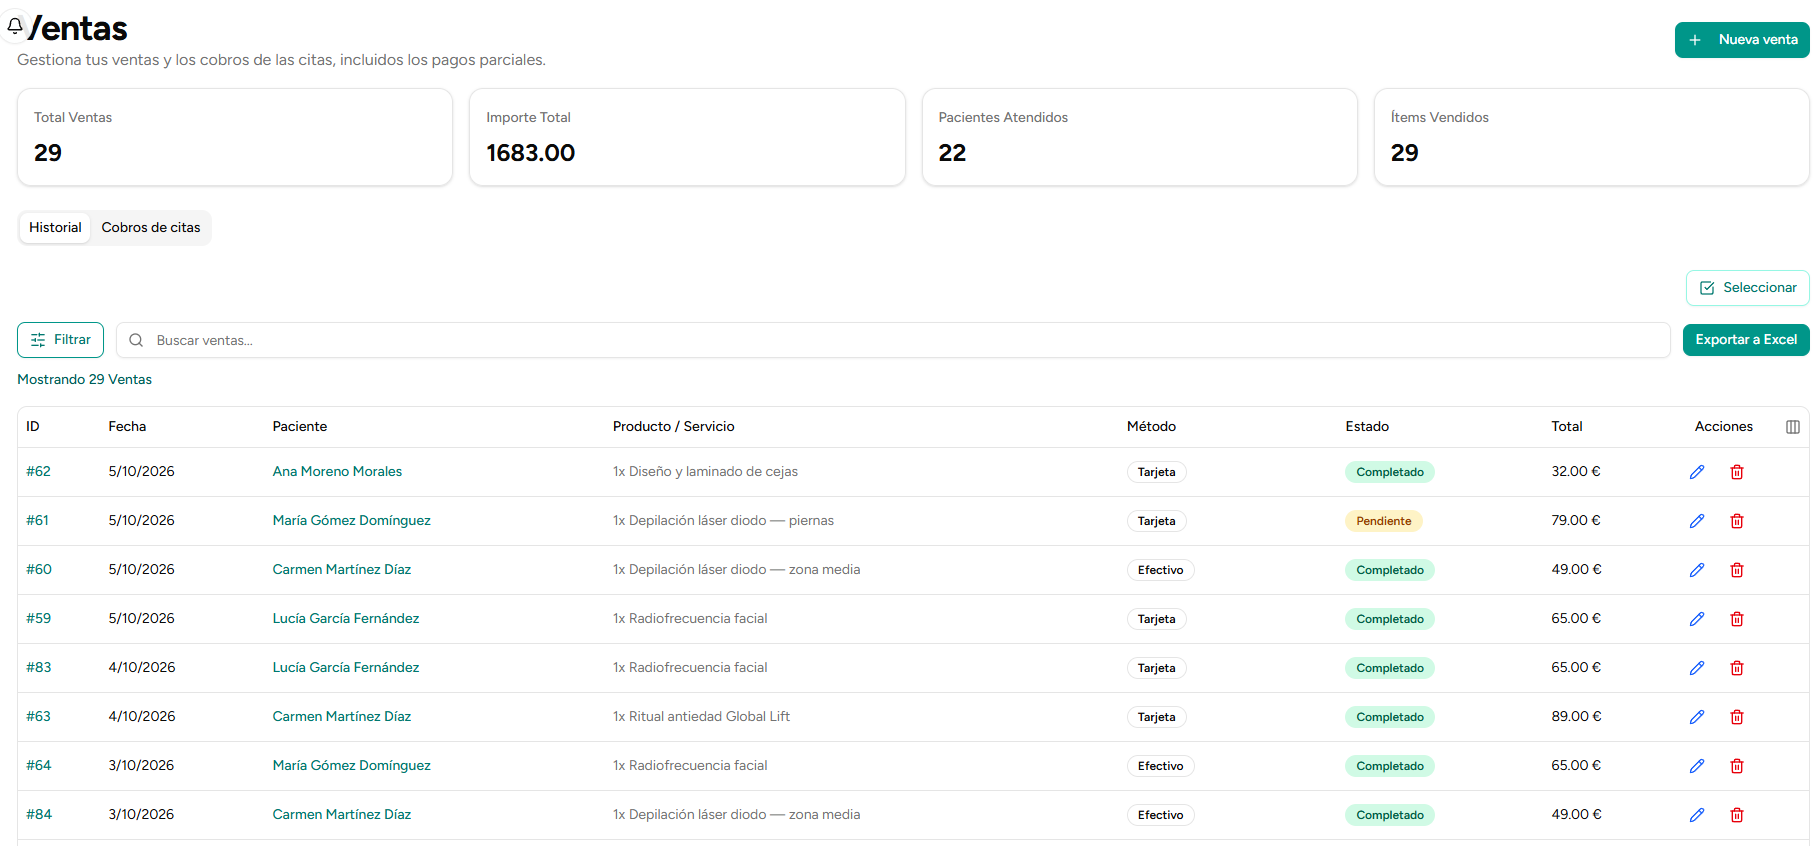
Task: Switch to the Historial tab
Action: (x=55, y=228)
